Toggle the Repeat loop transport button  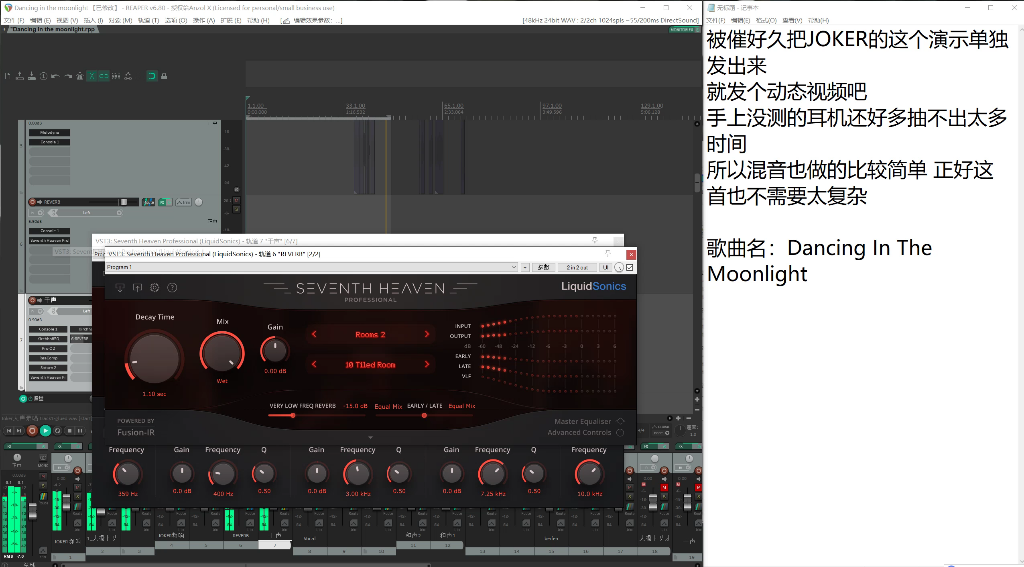[57, 430]
